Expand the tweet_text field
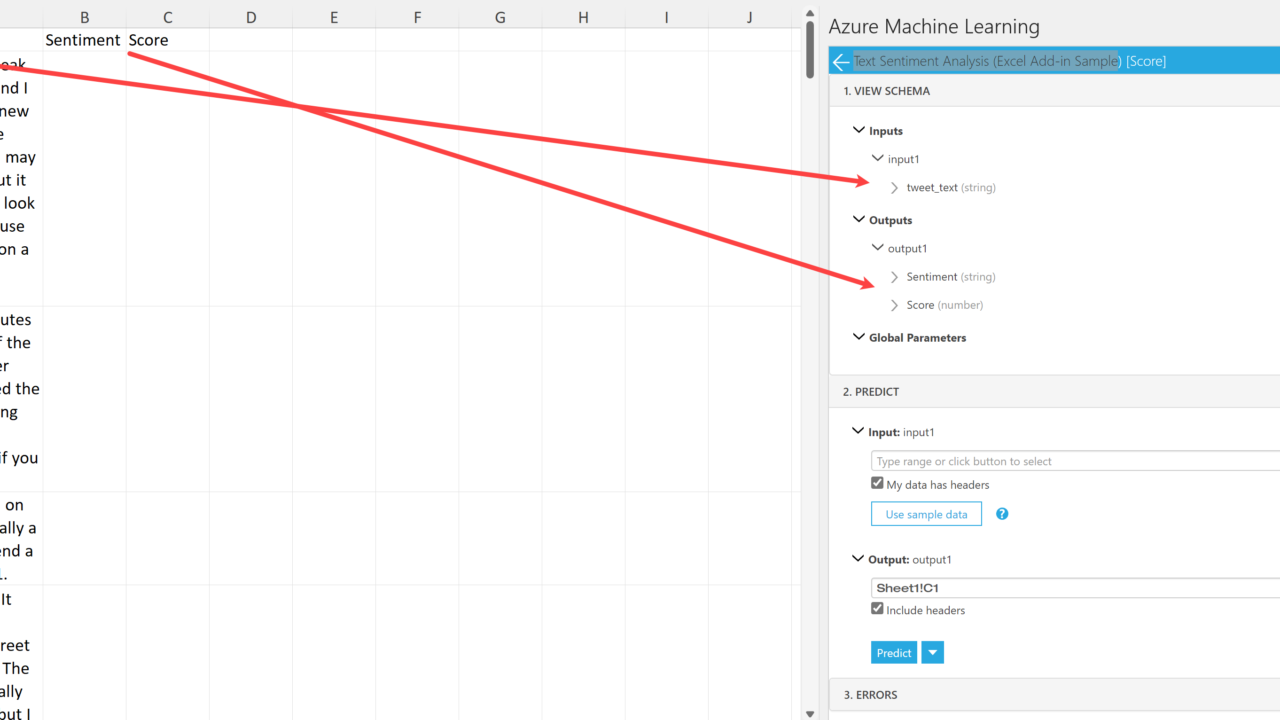This screenshot has height=720, width=1280. 895,187
